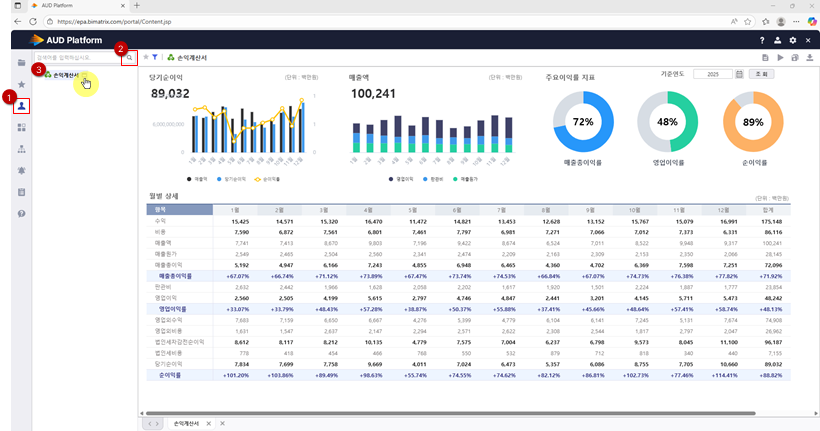This screenshot has width=820, height=431.
Task: Open favorites star in left sidebar
Action: [21, 85]
